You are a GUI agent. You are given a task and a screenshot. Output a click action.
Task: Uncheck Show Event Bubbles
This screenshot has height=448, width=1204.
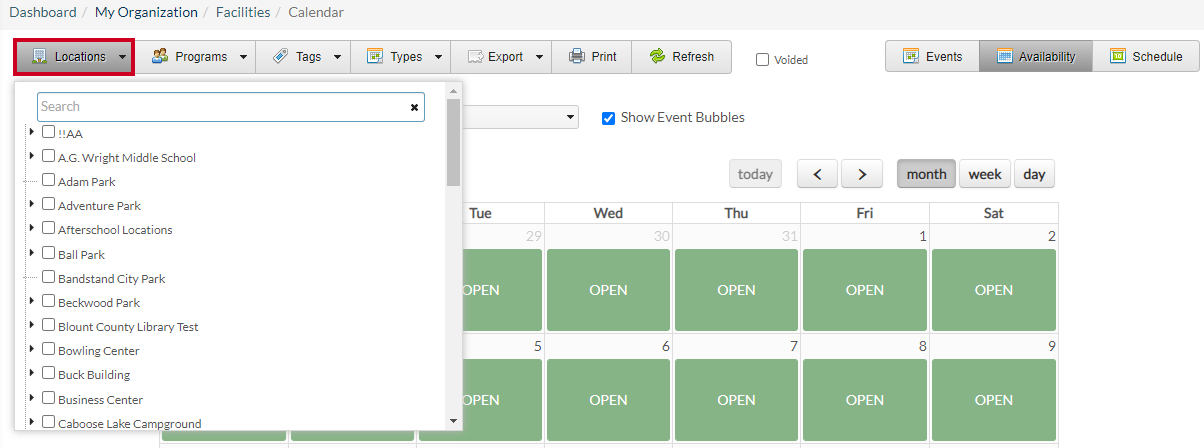pos(608,118)
